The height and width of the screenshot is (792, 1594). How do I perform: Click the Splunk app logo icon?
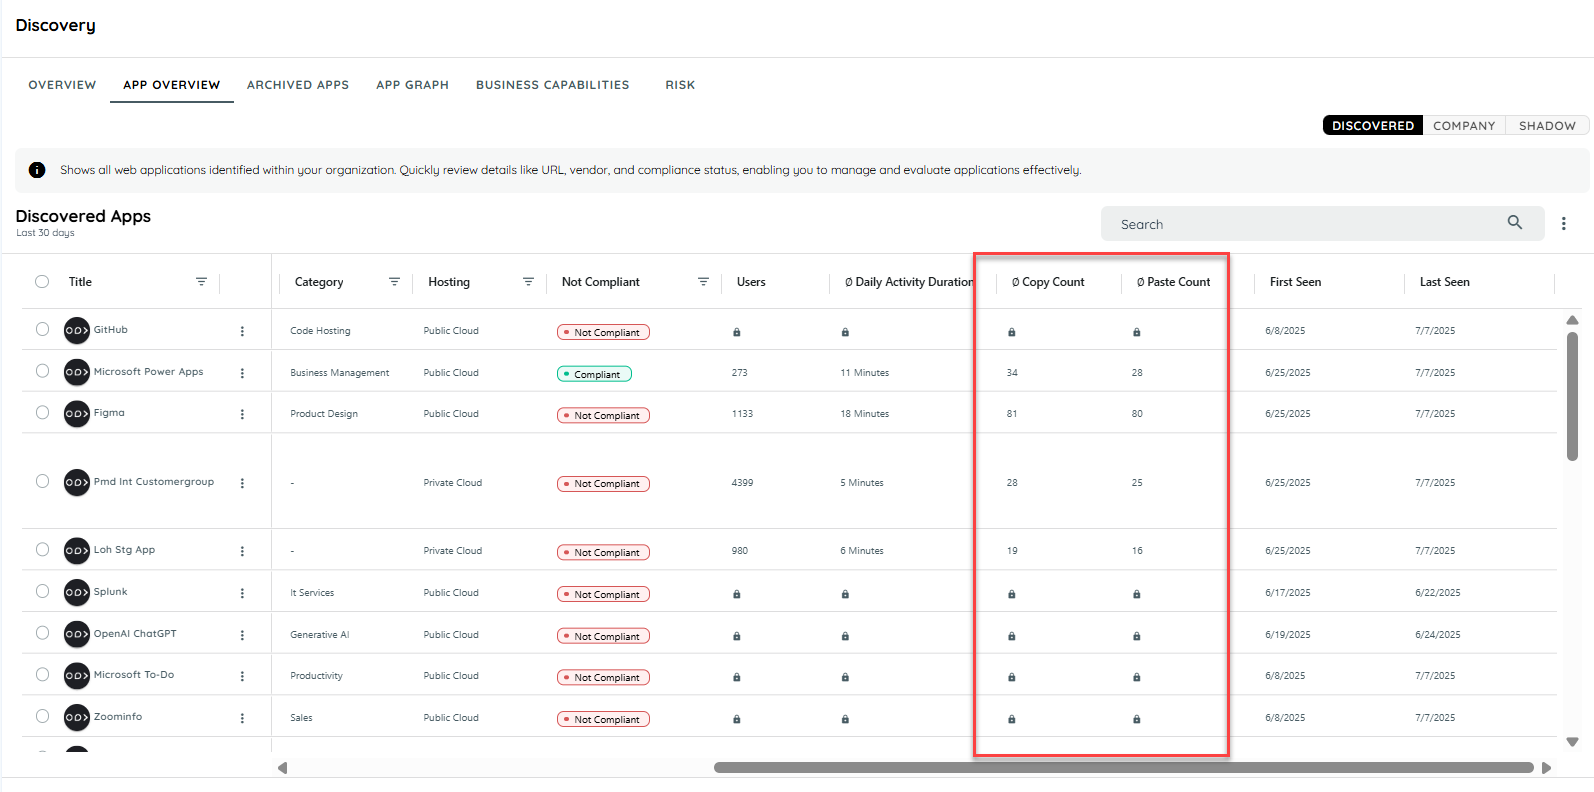click(77, 592)
